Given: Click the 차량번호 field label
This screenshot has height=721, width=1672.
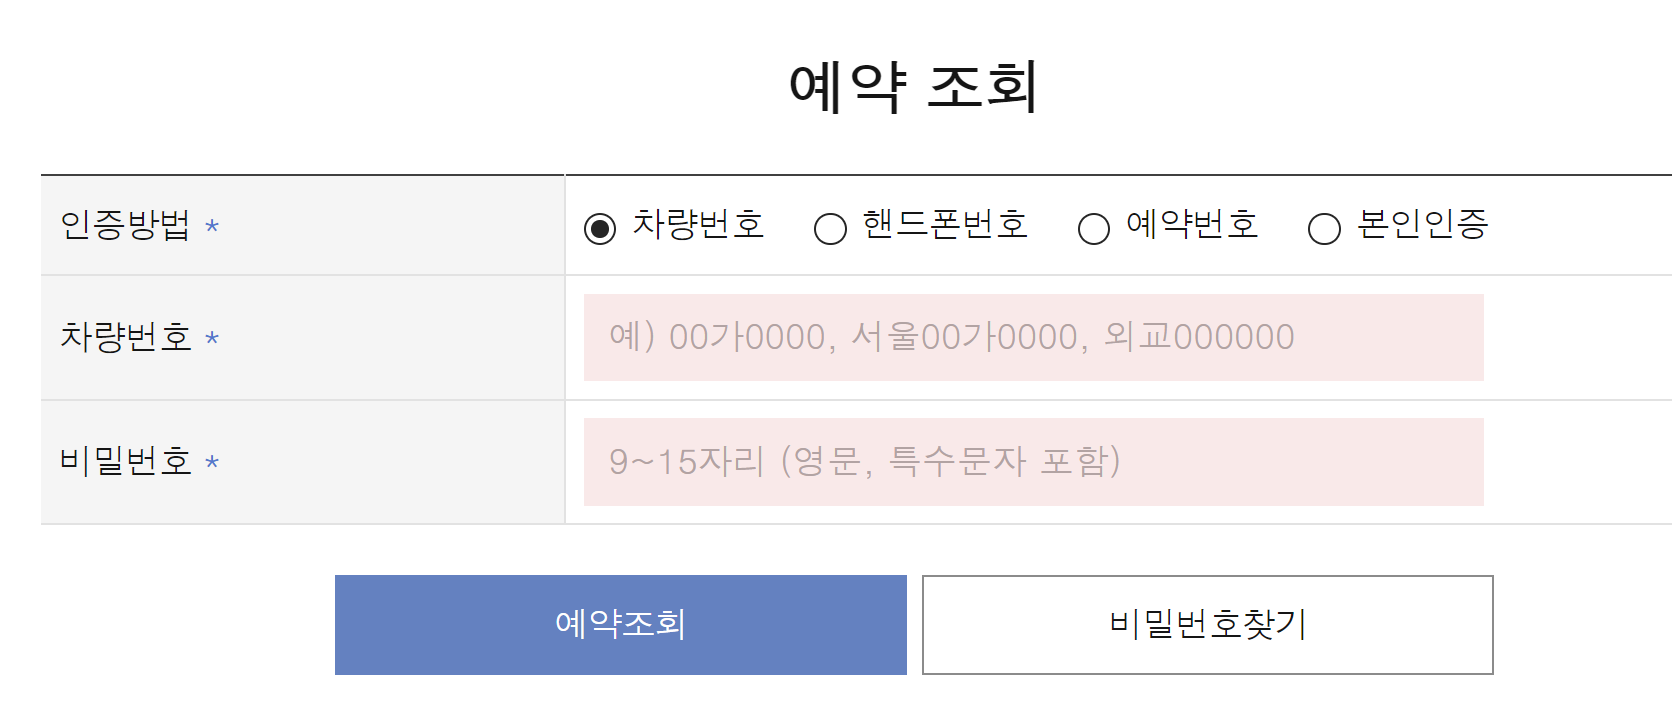Looking at the screenshot, I should click(125, 338).
